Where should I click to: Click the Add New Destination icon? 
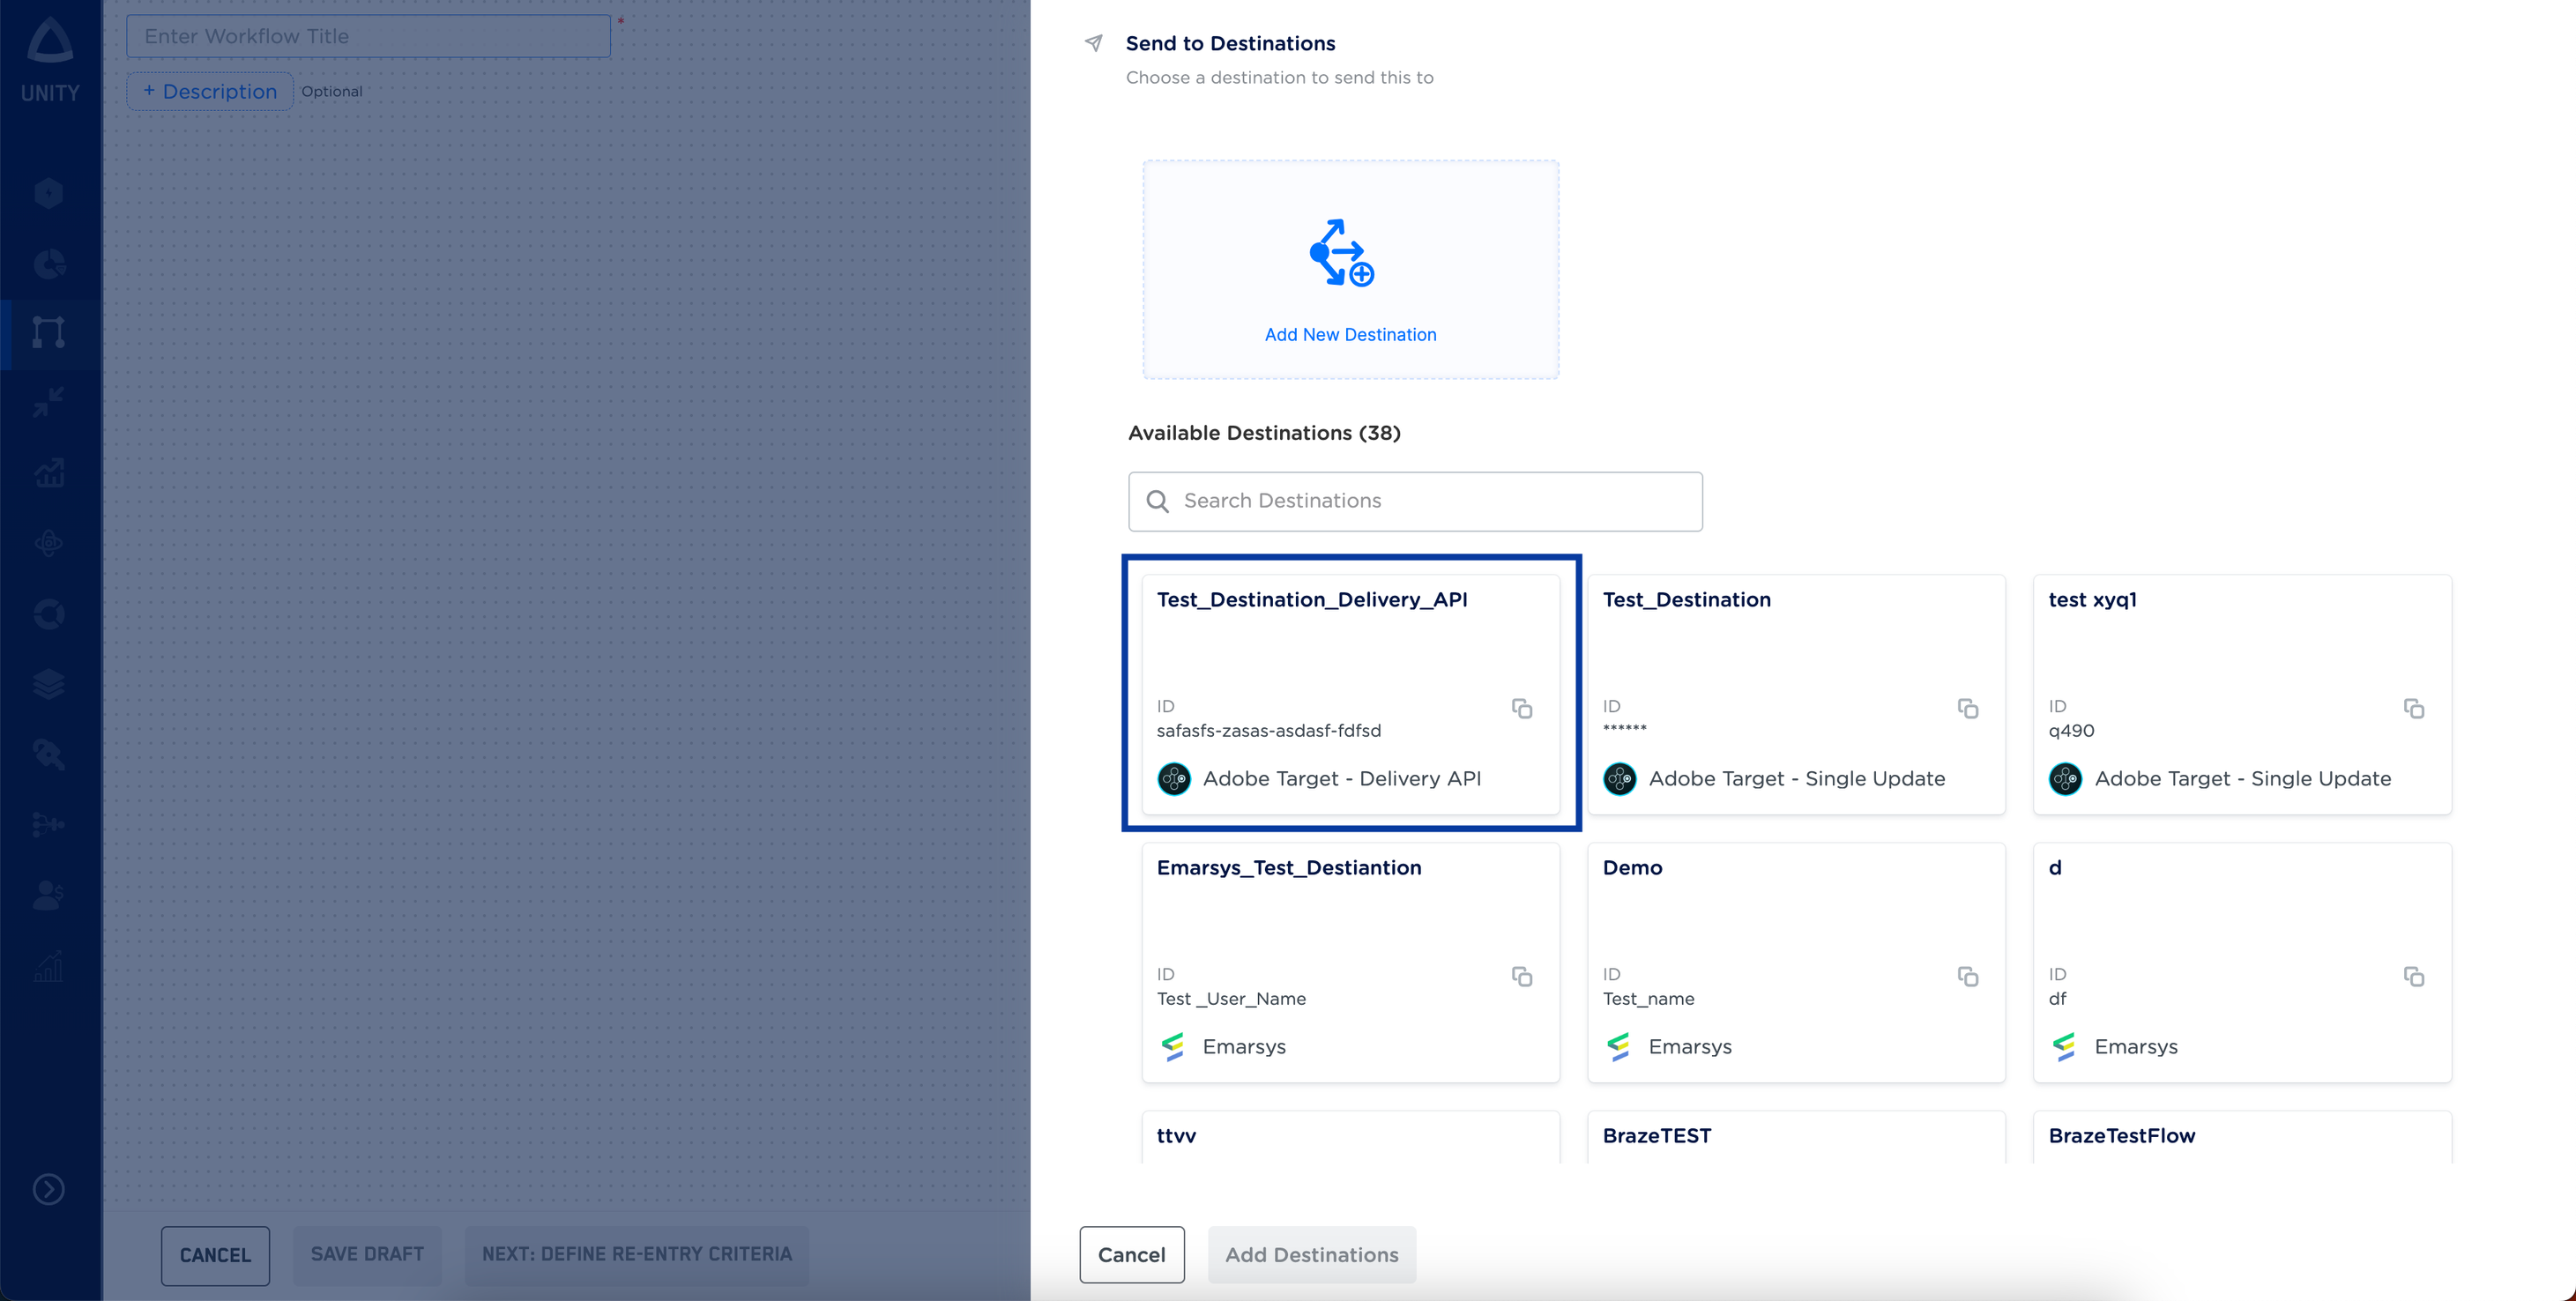point(1341,253)
